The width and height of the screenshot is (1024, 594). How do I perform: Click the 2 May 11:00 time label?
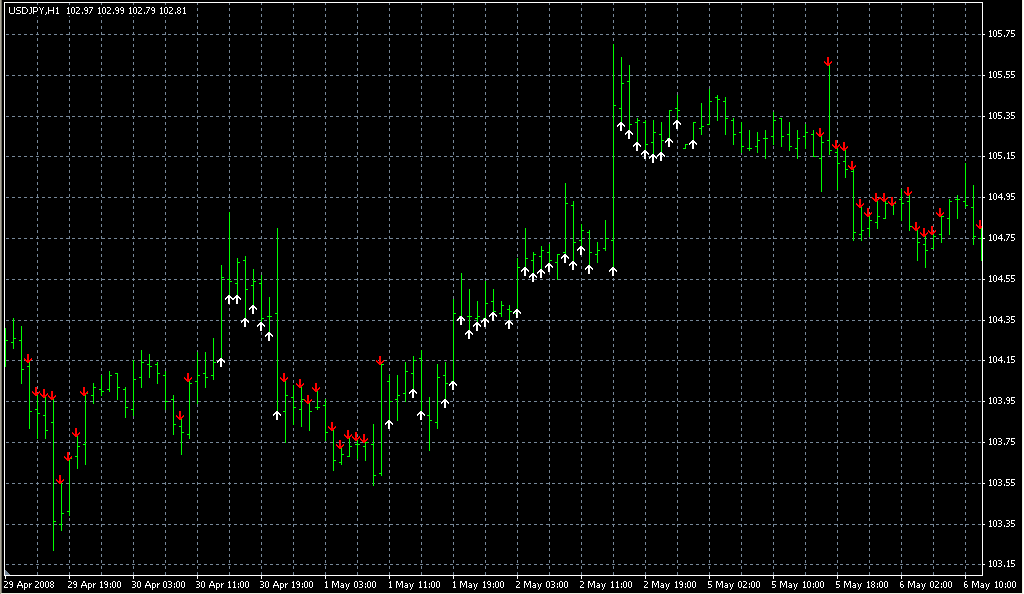(x=606, y=585)
